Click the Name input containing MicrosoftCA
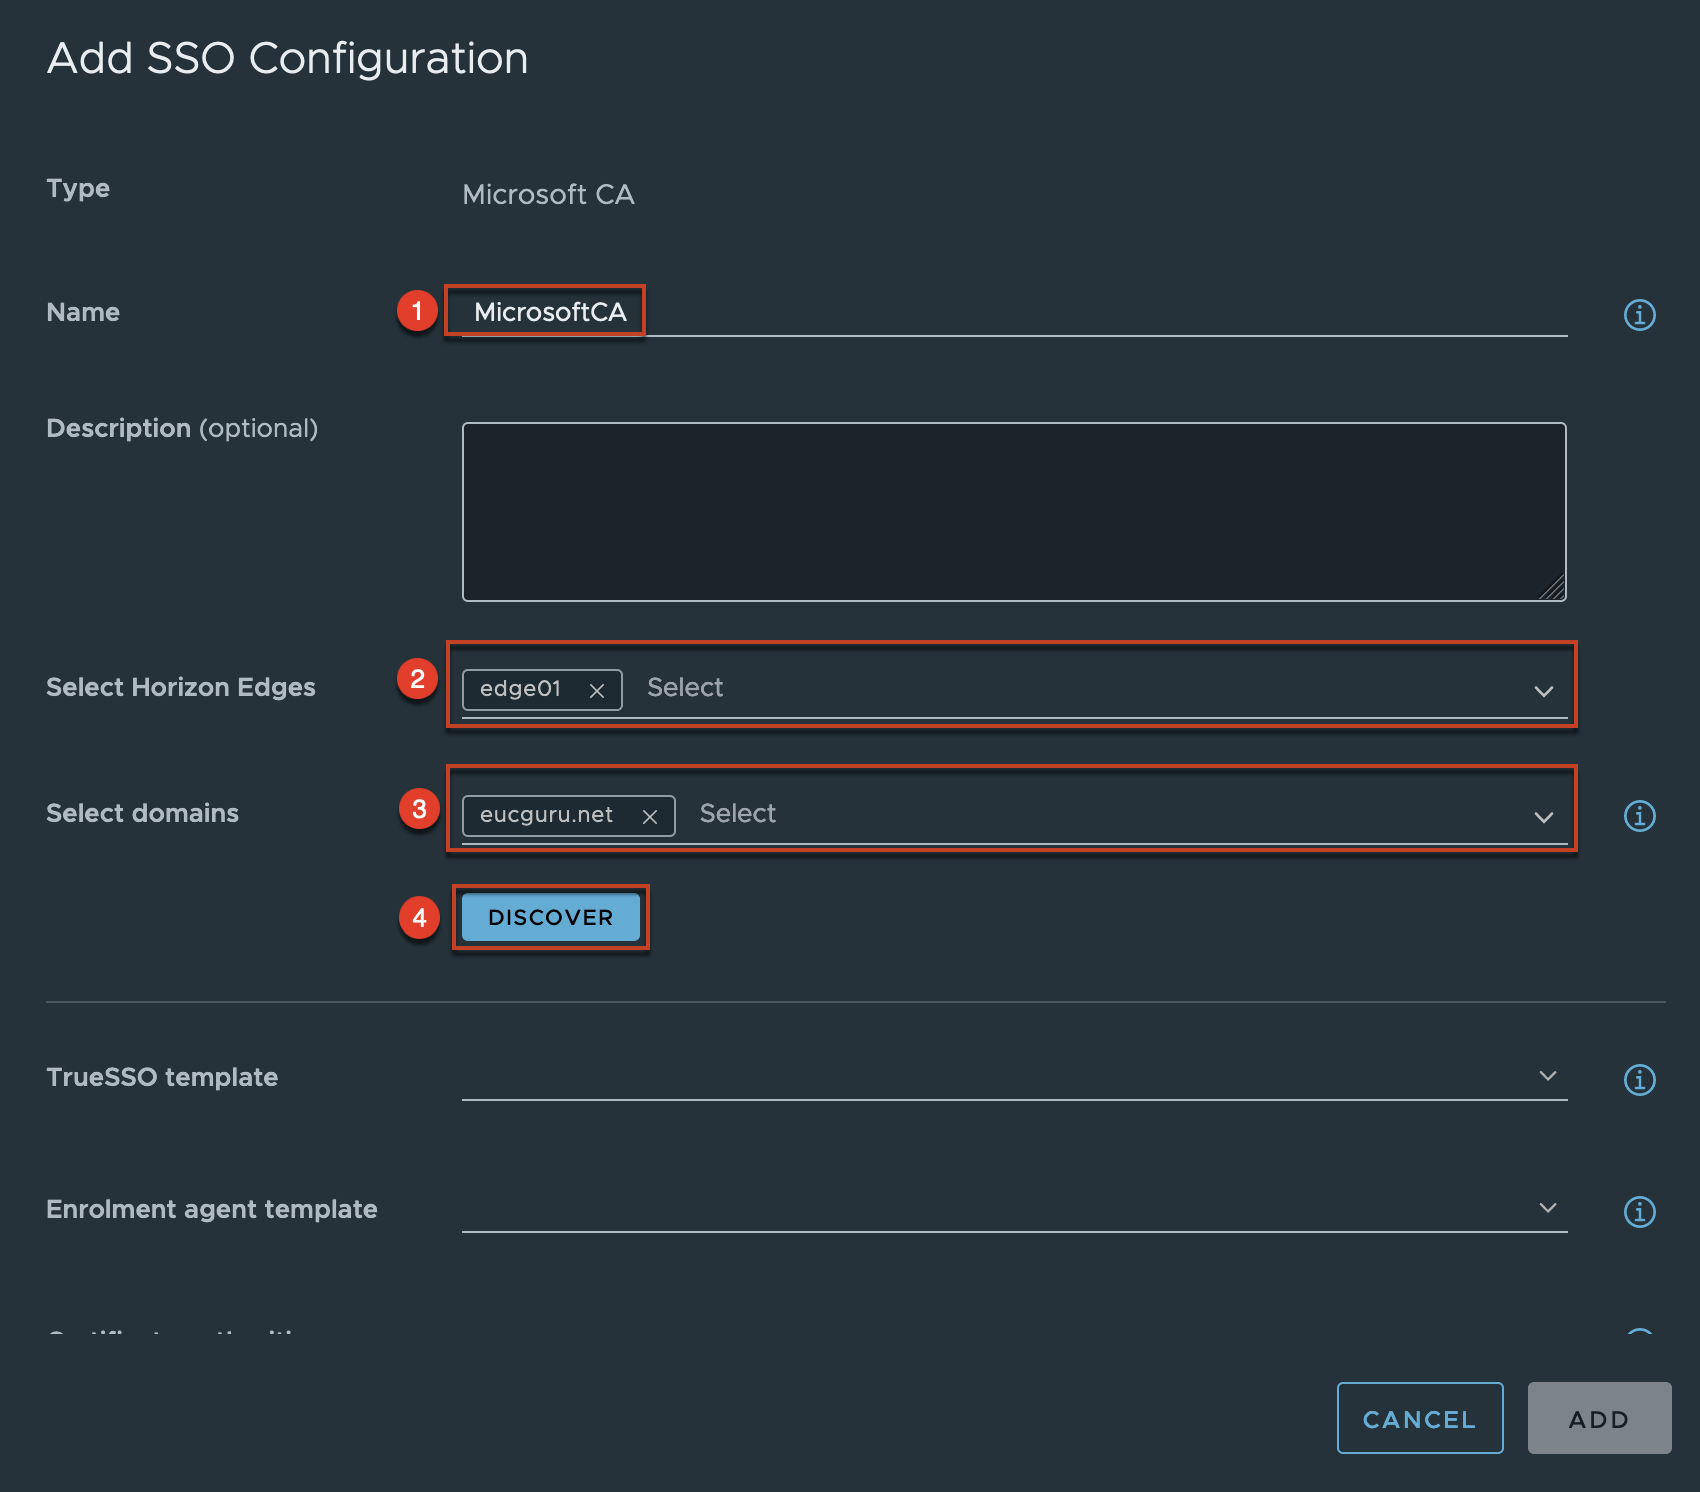Screen dimensions: 1700x1492 click(1014, 313)
